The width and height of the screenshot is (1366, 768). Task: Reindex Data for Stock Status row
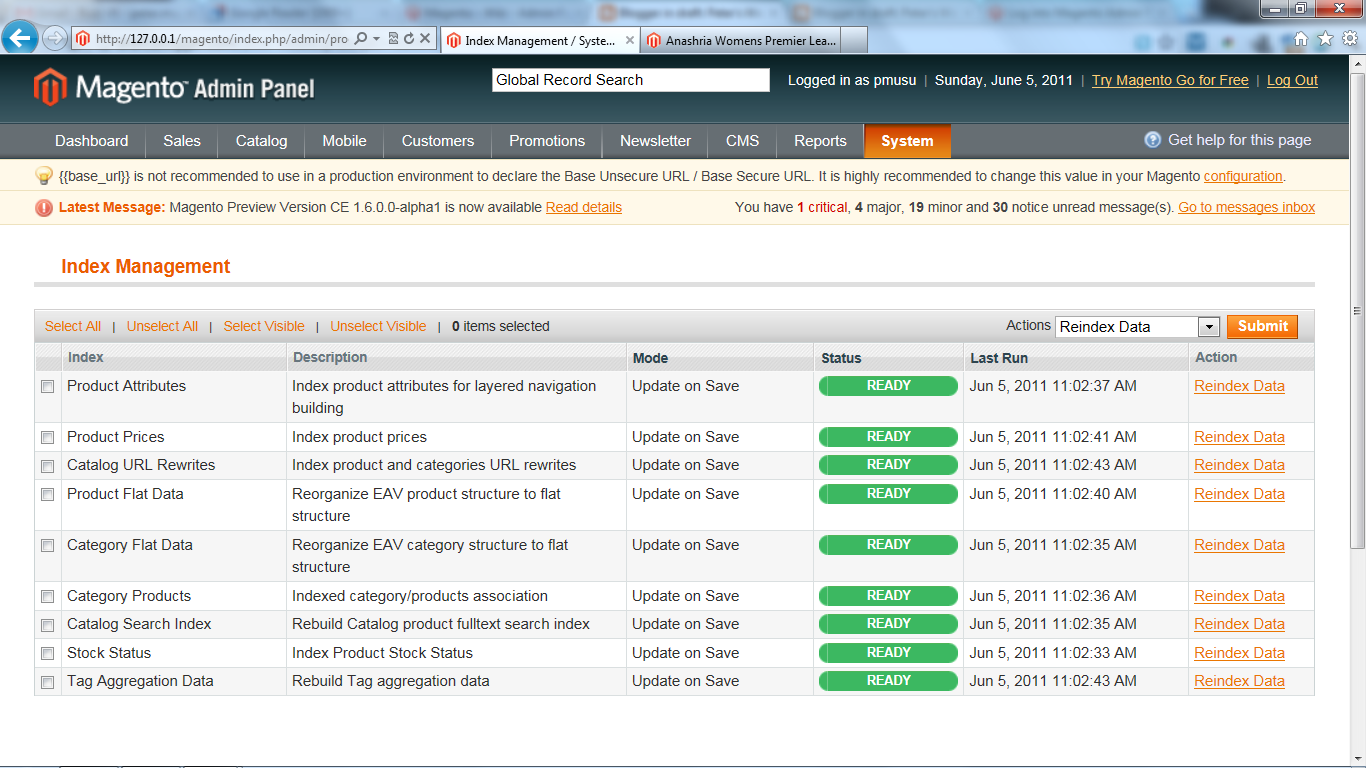click(x=1239, y=653)
